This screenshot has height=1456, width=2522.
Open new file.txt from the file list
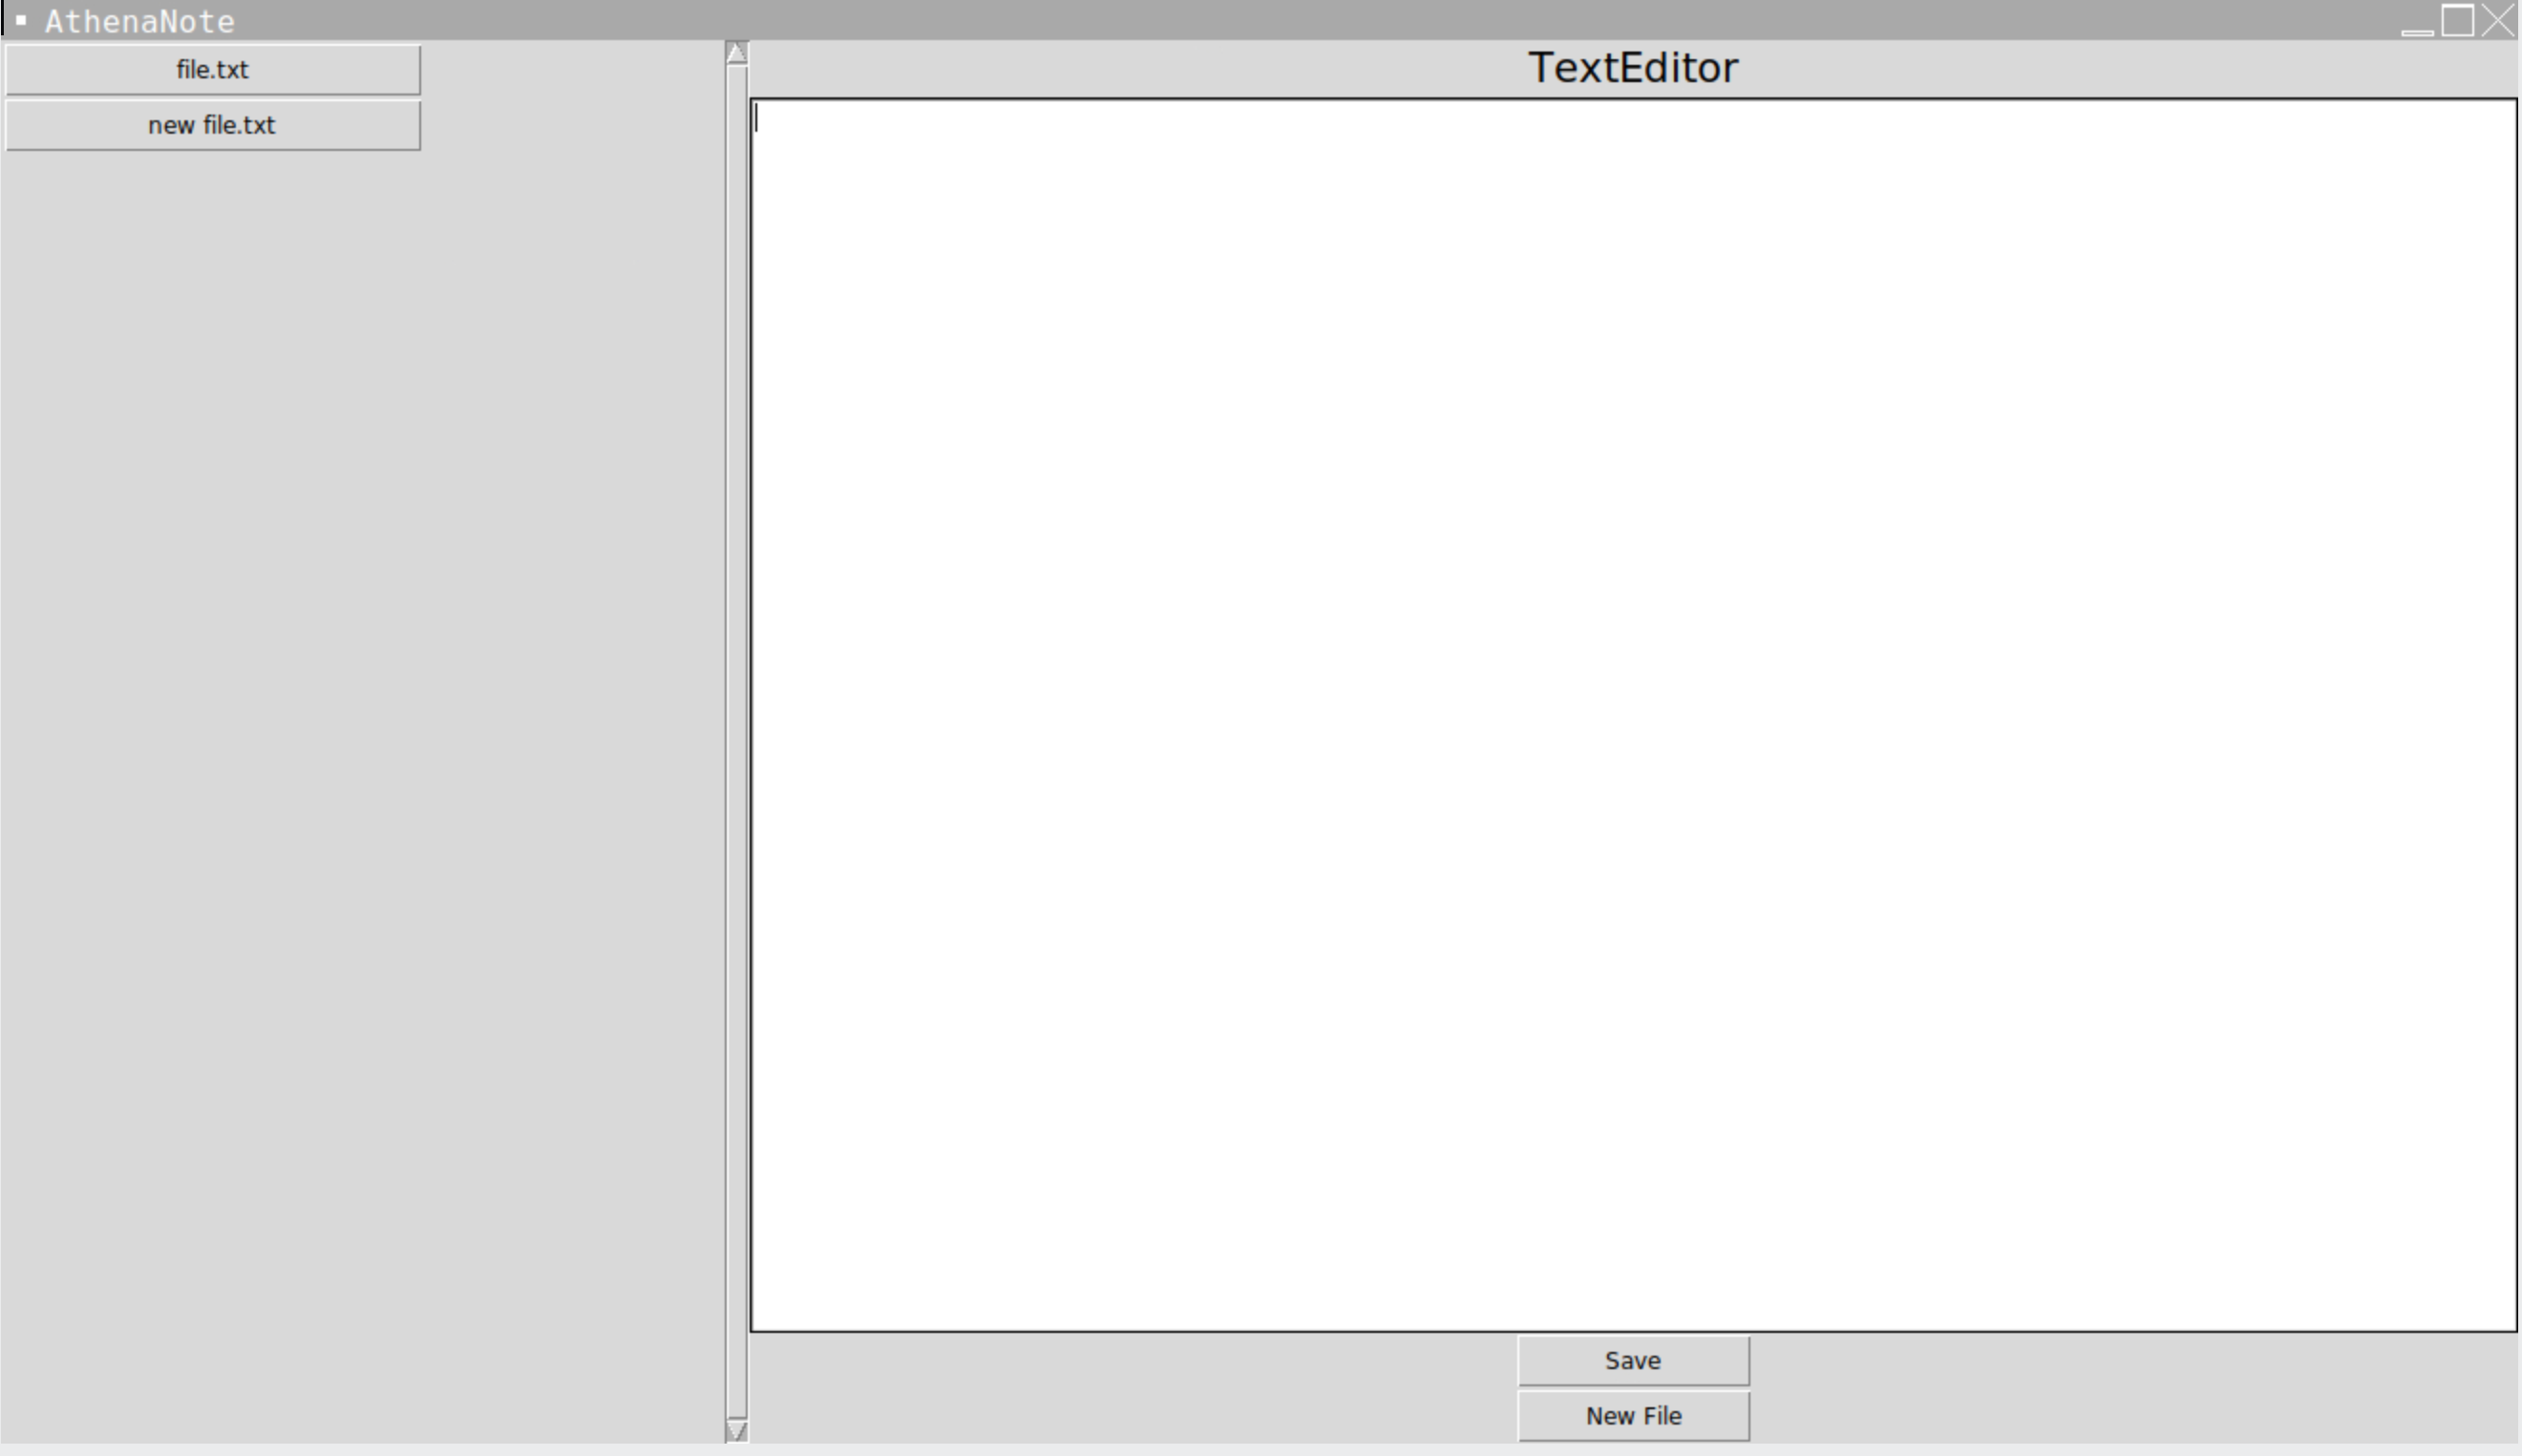coord(212,125)
